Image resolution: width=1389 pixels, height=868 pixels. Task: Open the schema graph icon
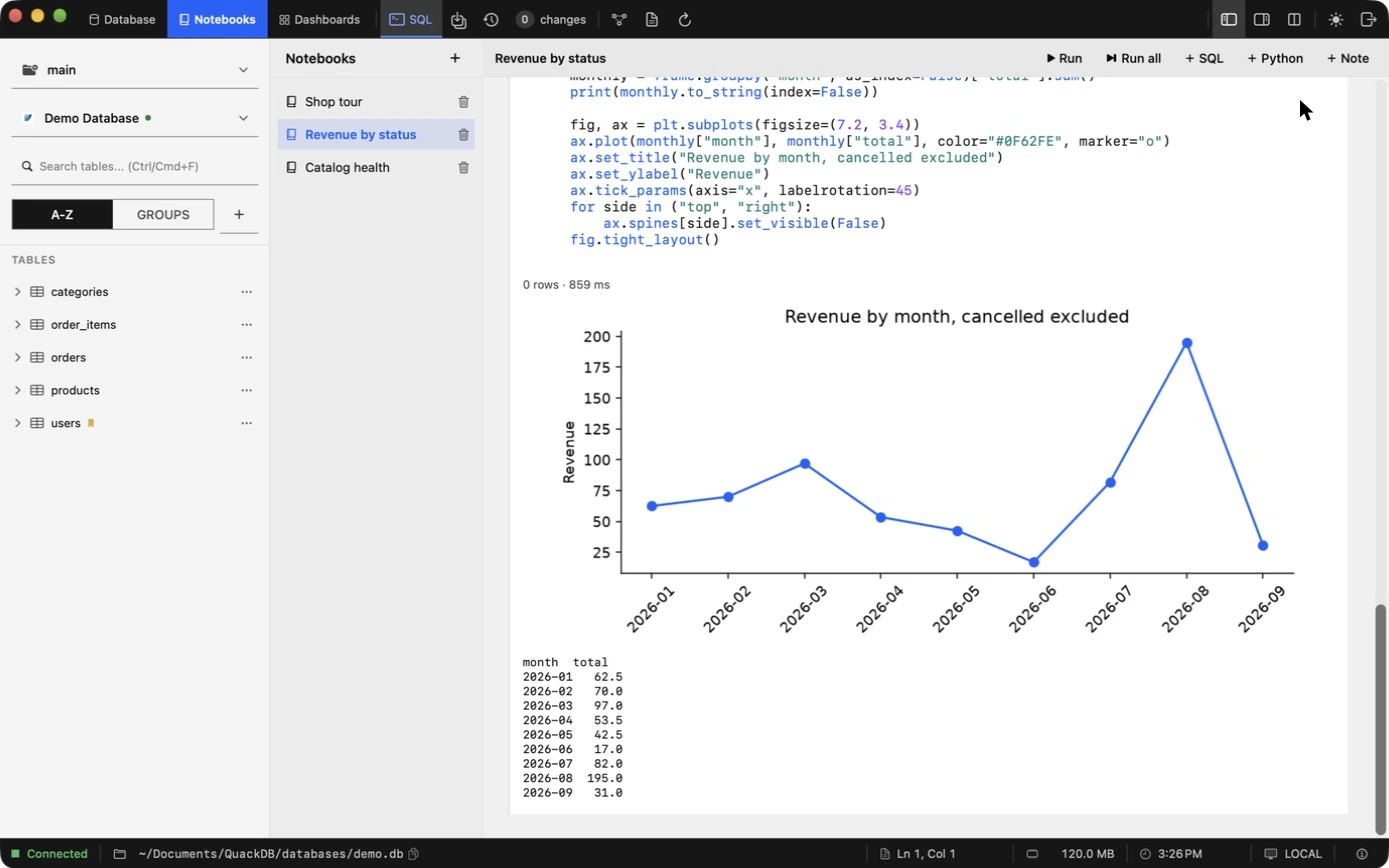[619, 19]
